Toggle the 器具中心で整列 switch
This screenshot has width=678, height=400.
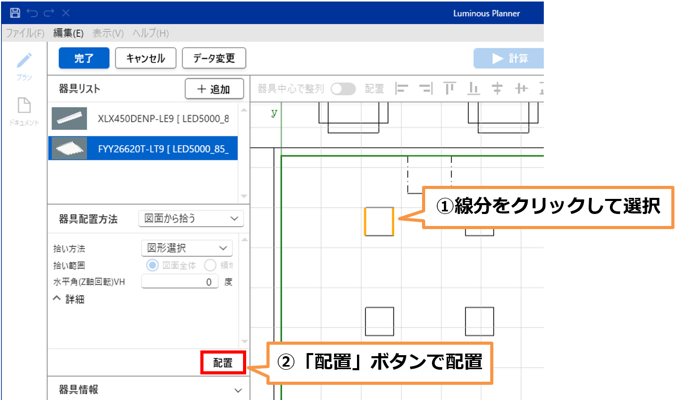tap(343, 88)
